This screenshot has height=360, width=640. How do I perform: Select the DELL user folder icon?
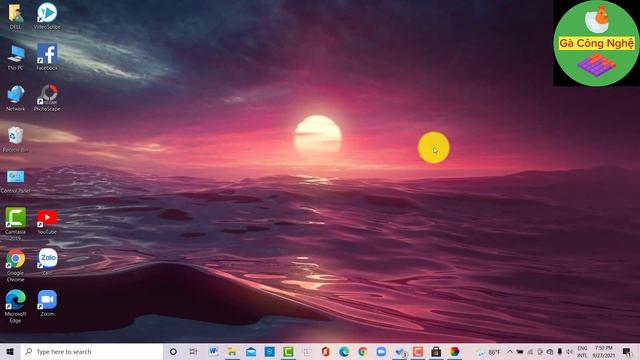(x=16, y=16)
